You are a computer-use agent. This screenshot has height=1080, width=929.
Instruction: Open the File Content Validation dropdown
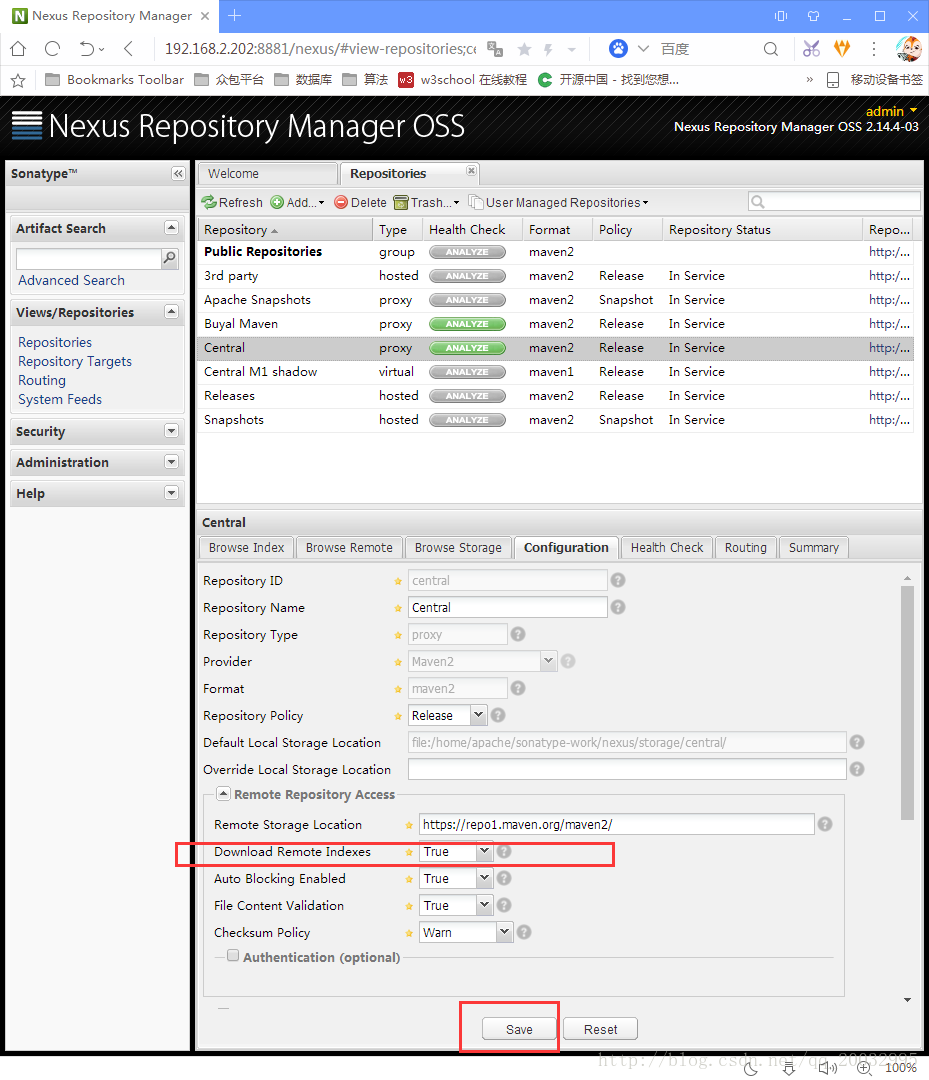484,905
